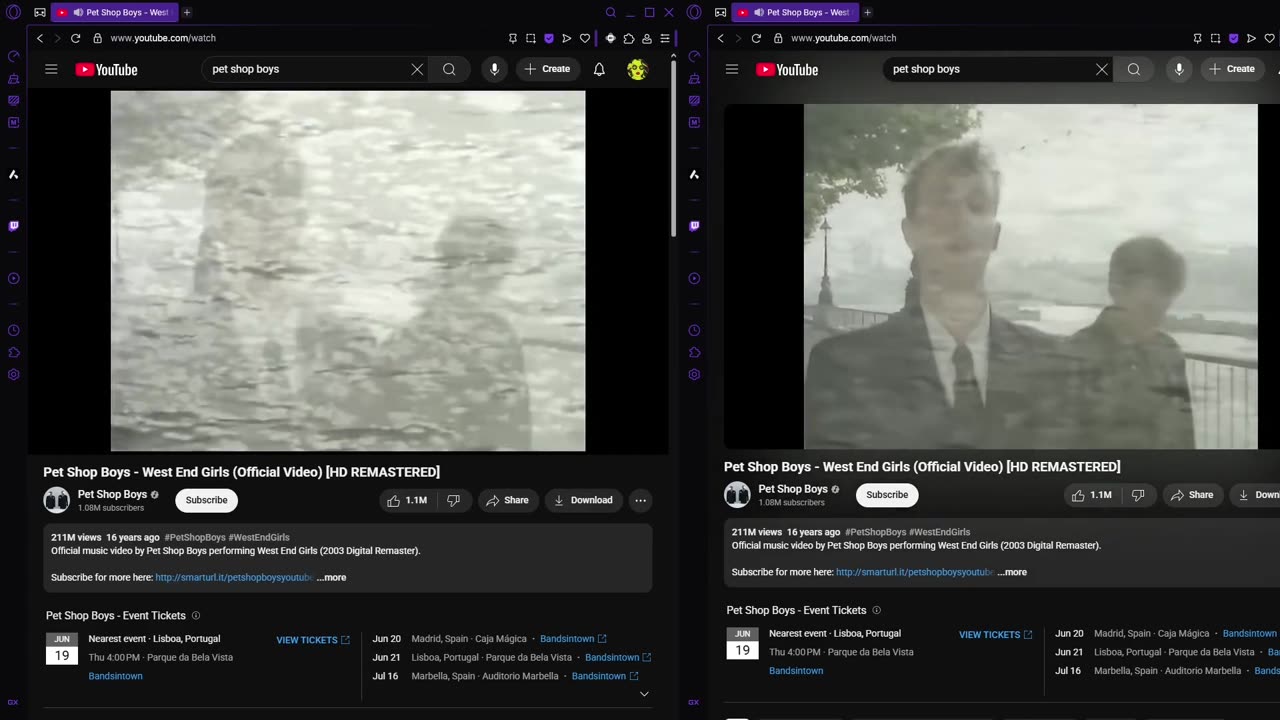Share the video in left window
1280x720 pixels.
pos(507,500)
